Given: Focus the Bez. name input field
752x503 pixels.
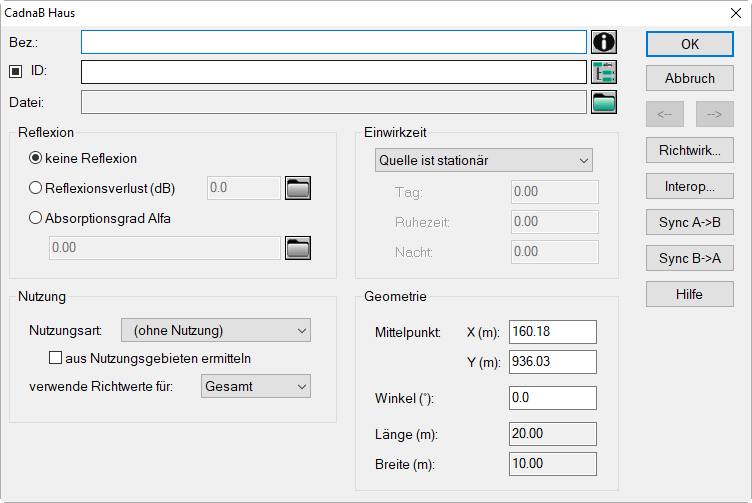Looking at the screenshot, I should (x=334, y=42).
